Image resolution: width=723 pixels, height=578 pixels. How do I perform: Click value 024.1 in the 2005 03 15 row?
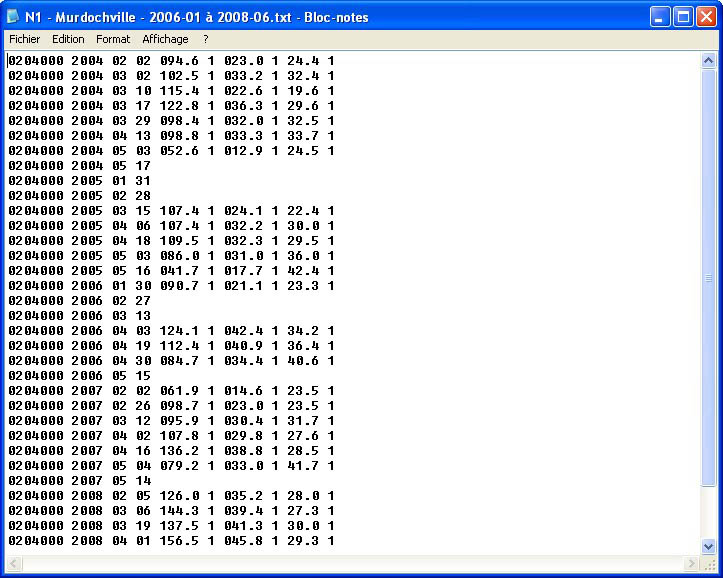[x=243, y=211]
